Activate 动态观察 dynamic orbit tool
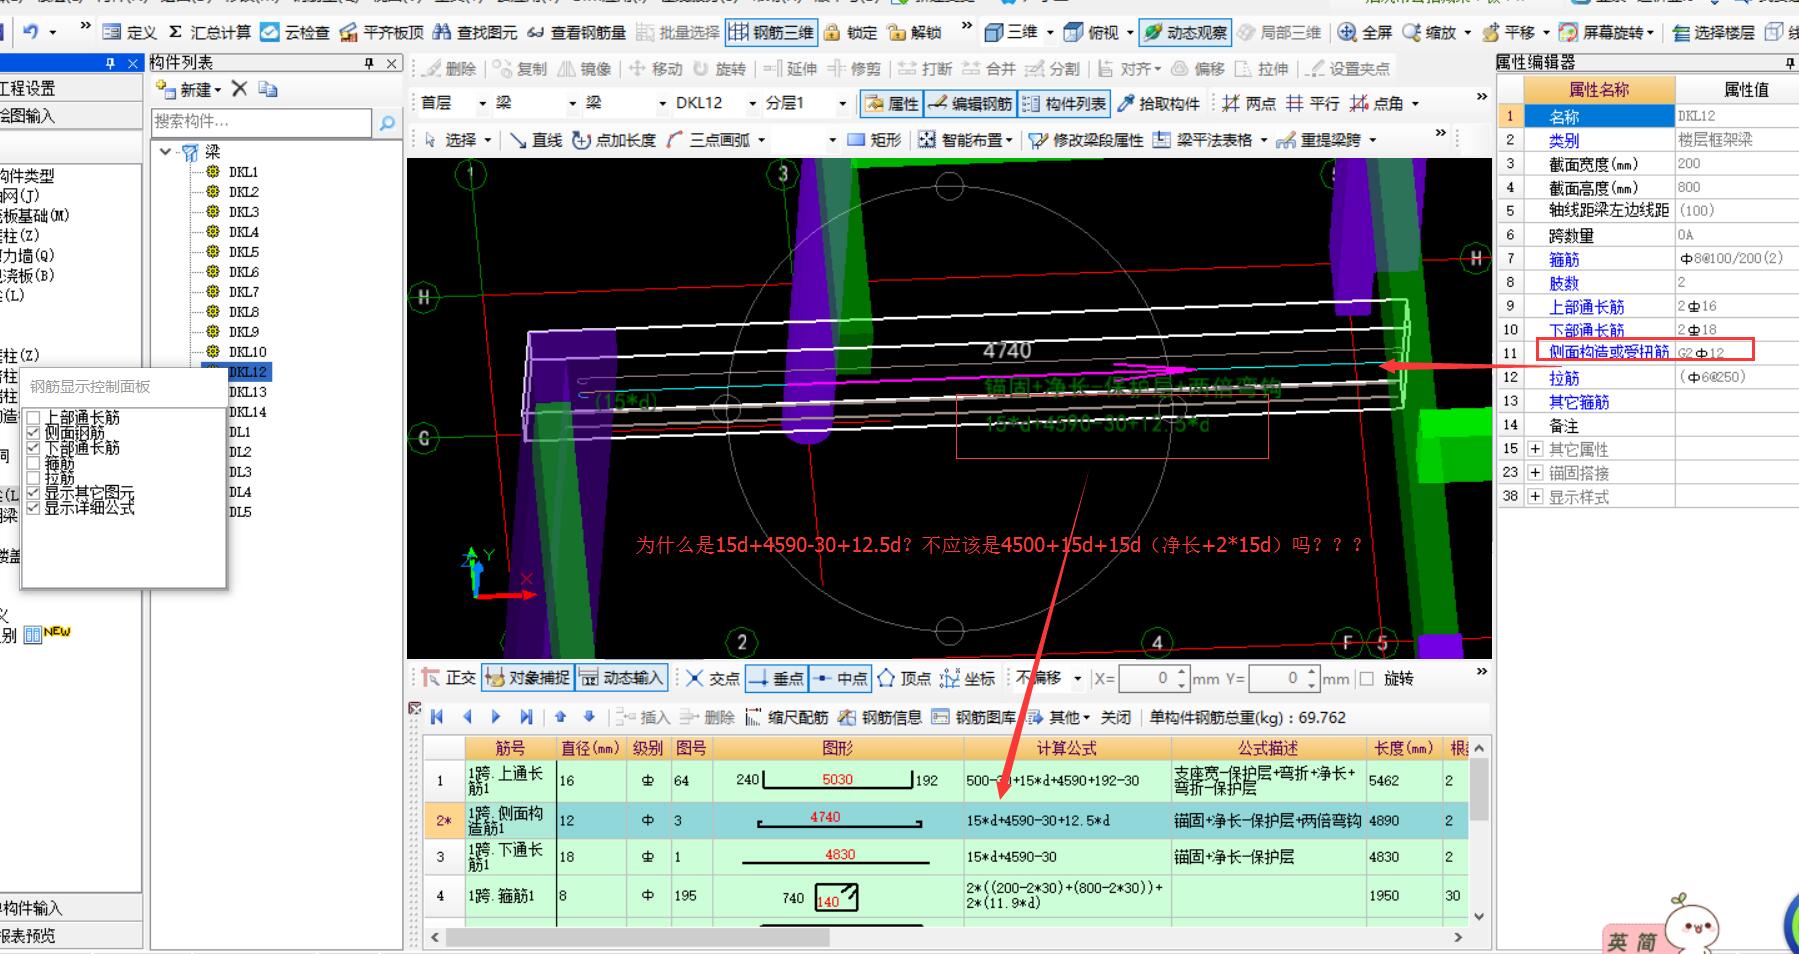Screen dimensions: 1799x954 1185,32
